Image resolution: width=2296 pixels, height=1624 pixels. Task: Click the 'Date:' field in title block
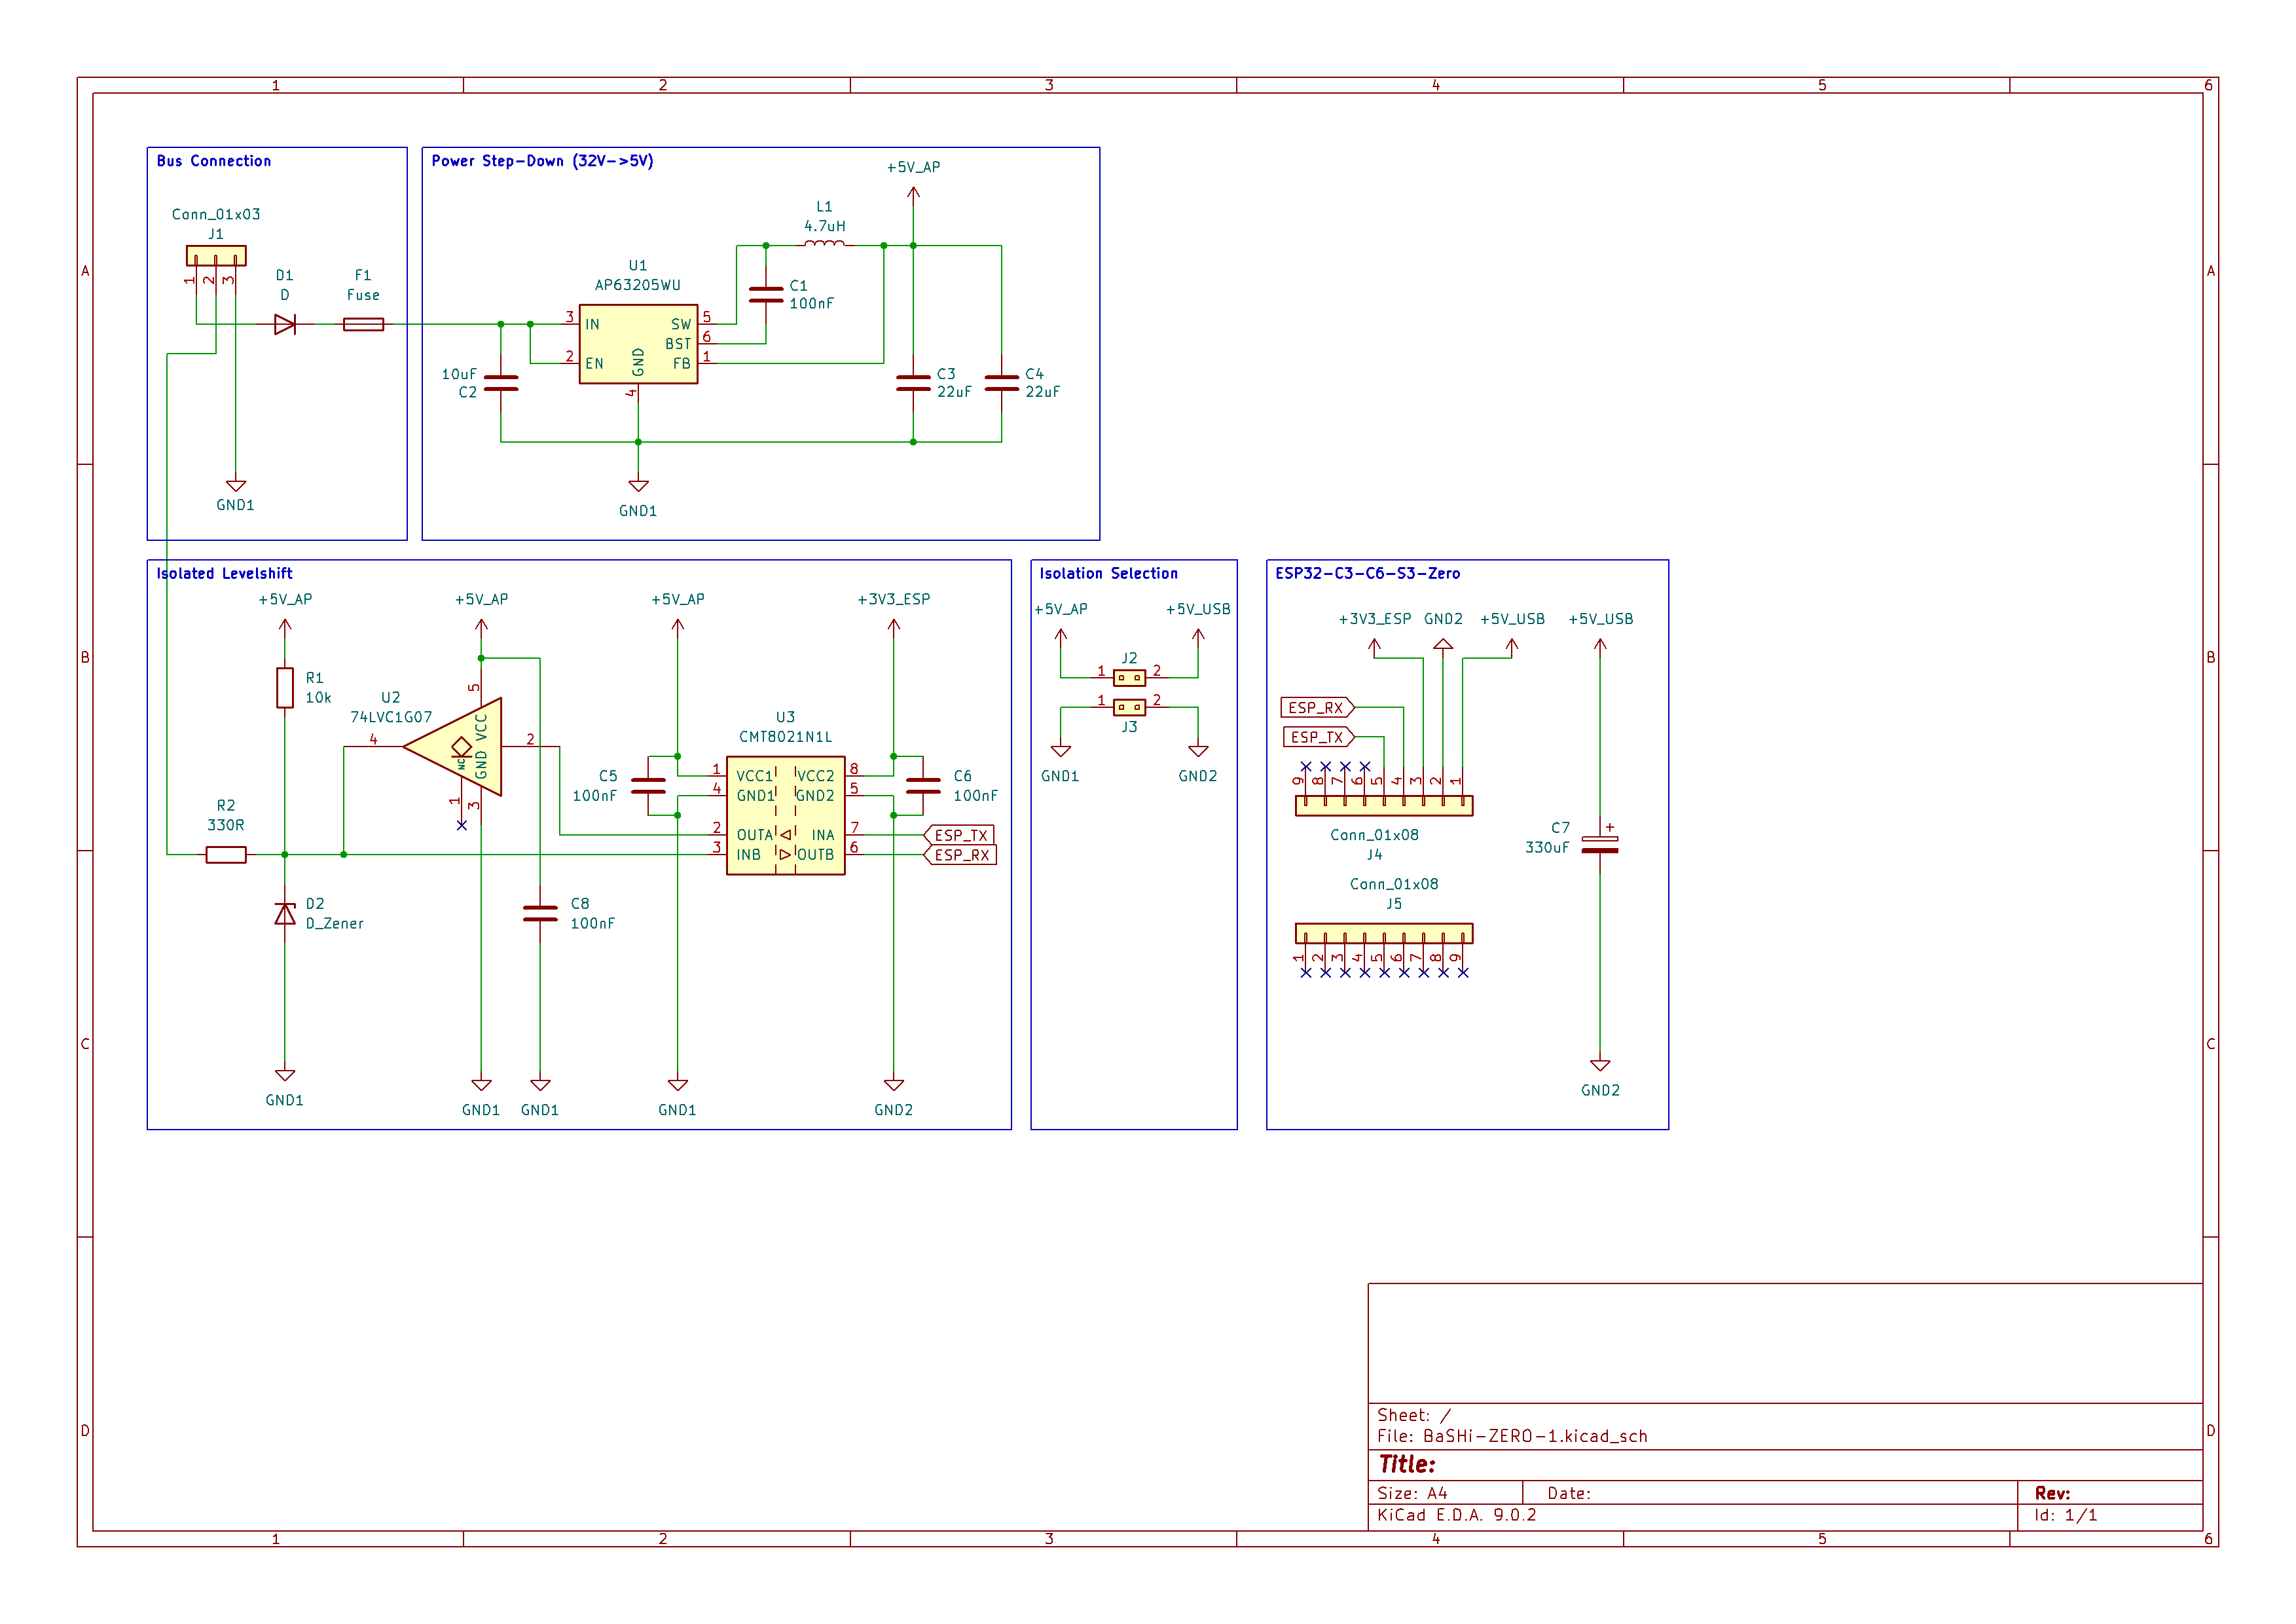coord(1569,1493)
